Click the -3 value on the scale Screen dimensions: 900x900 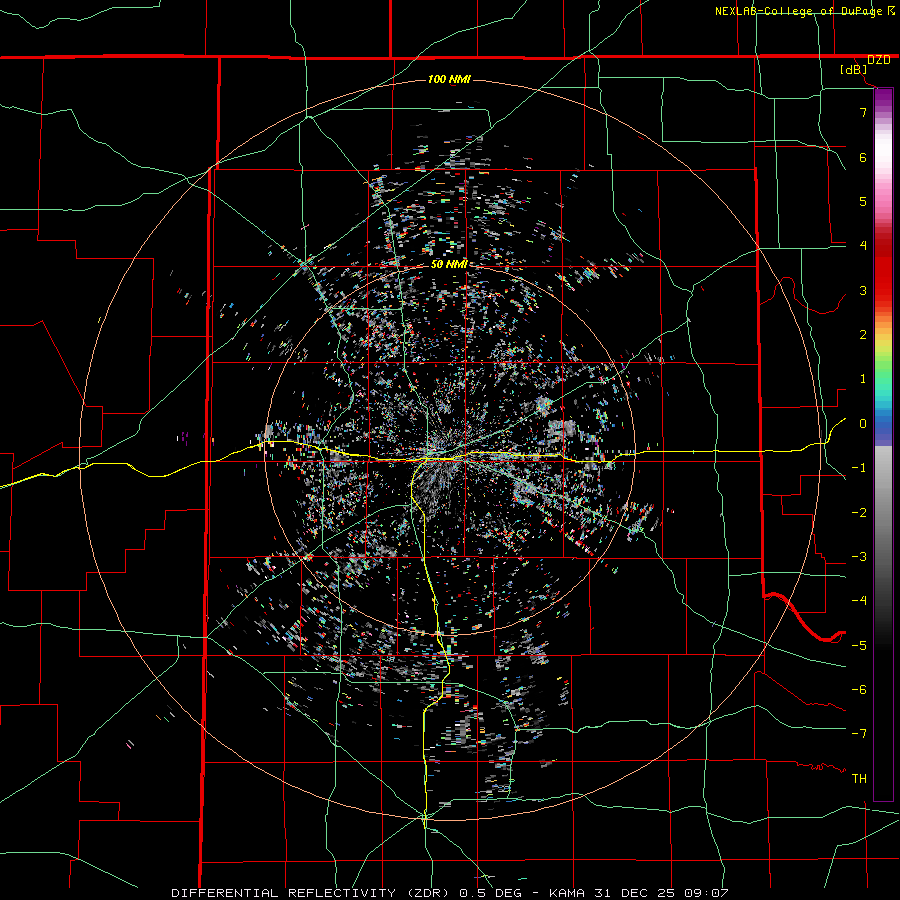[x=859, y=557]
